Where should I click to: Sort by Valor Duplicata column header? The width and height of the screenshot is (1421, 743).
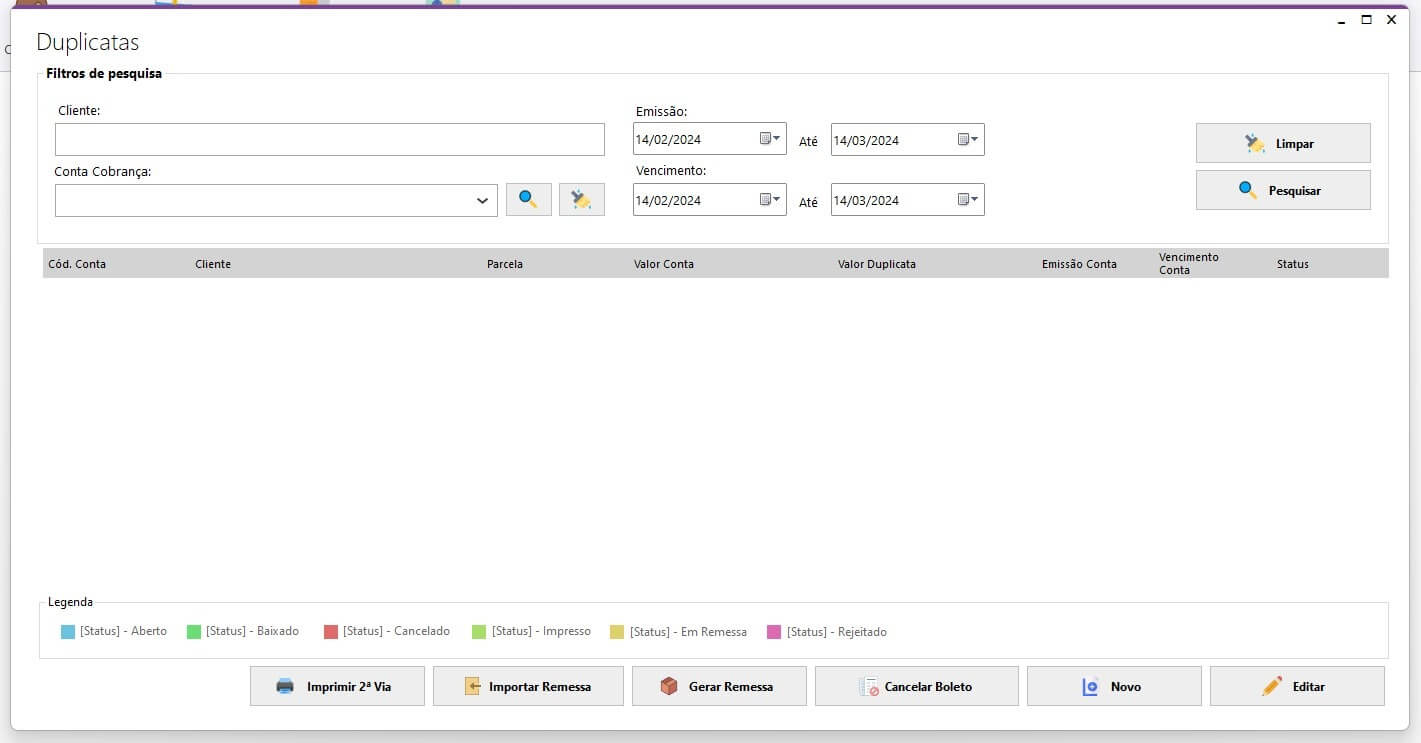pos(877,264)
